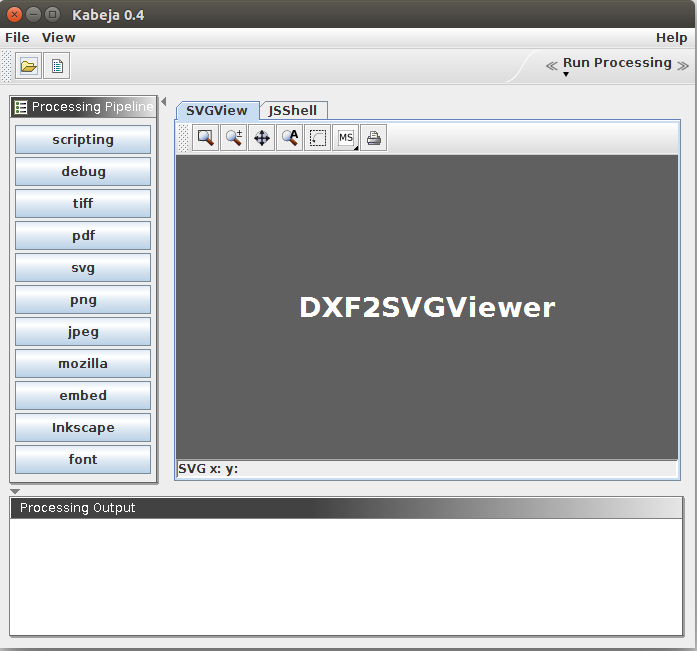Select the zoom window magnifier tool

coord(205,138)
